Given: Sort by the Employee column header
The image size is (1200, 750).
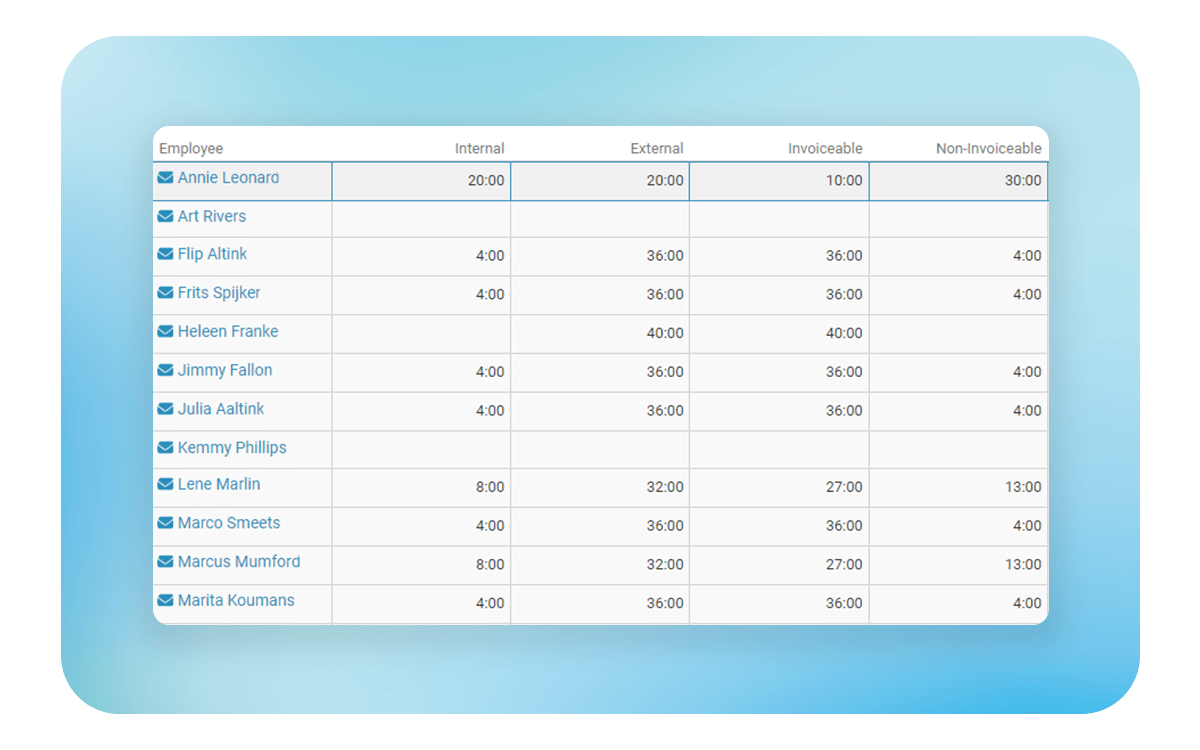Looking at the screenshot, I should (191, 149).
